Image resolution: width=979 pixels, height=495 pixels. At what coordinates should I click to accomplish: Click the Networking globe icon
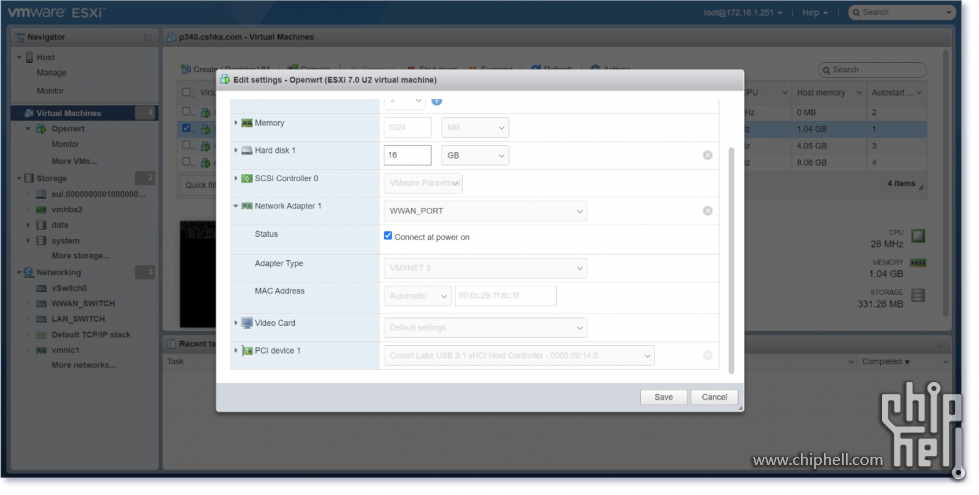(29, 273)
